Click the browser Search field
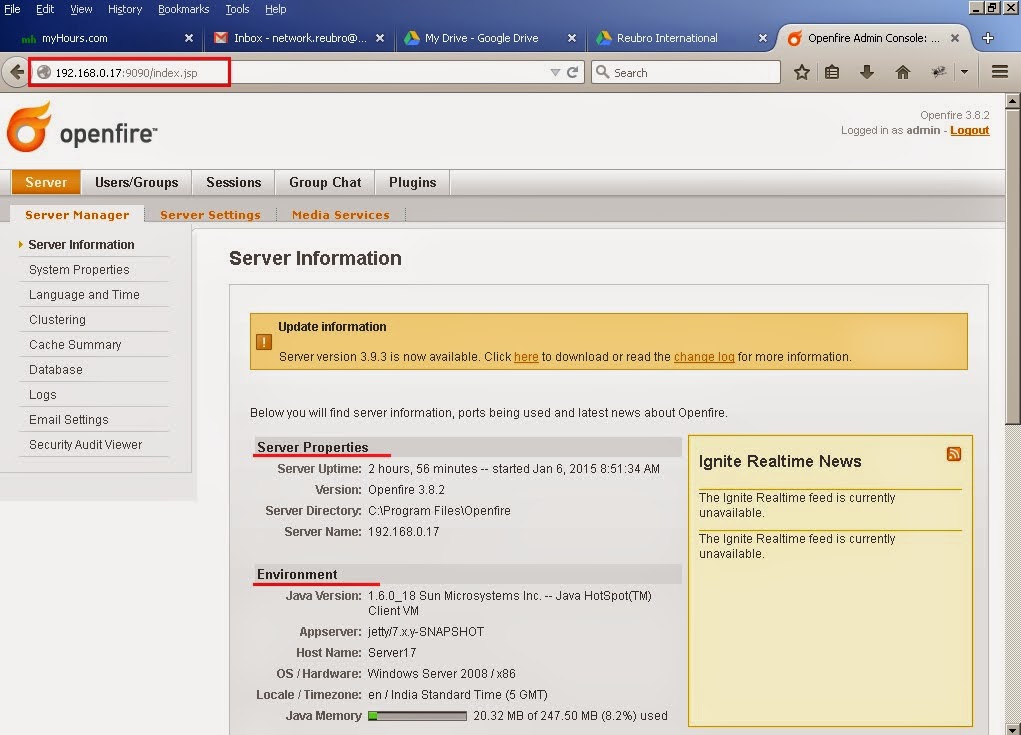The image size is (1021, 735). point(685,72)
